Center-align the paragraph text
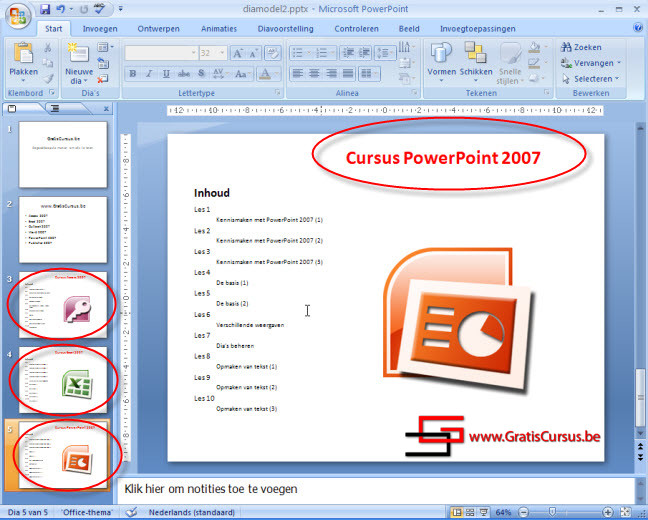 314,74
